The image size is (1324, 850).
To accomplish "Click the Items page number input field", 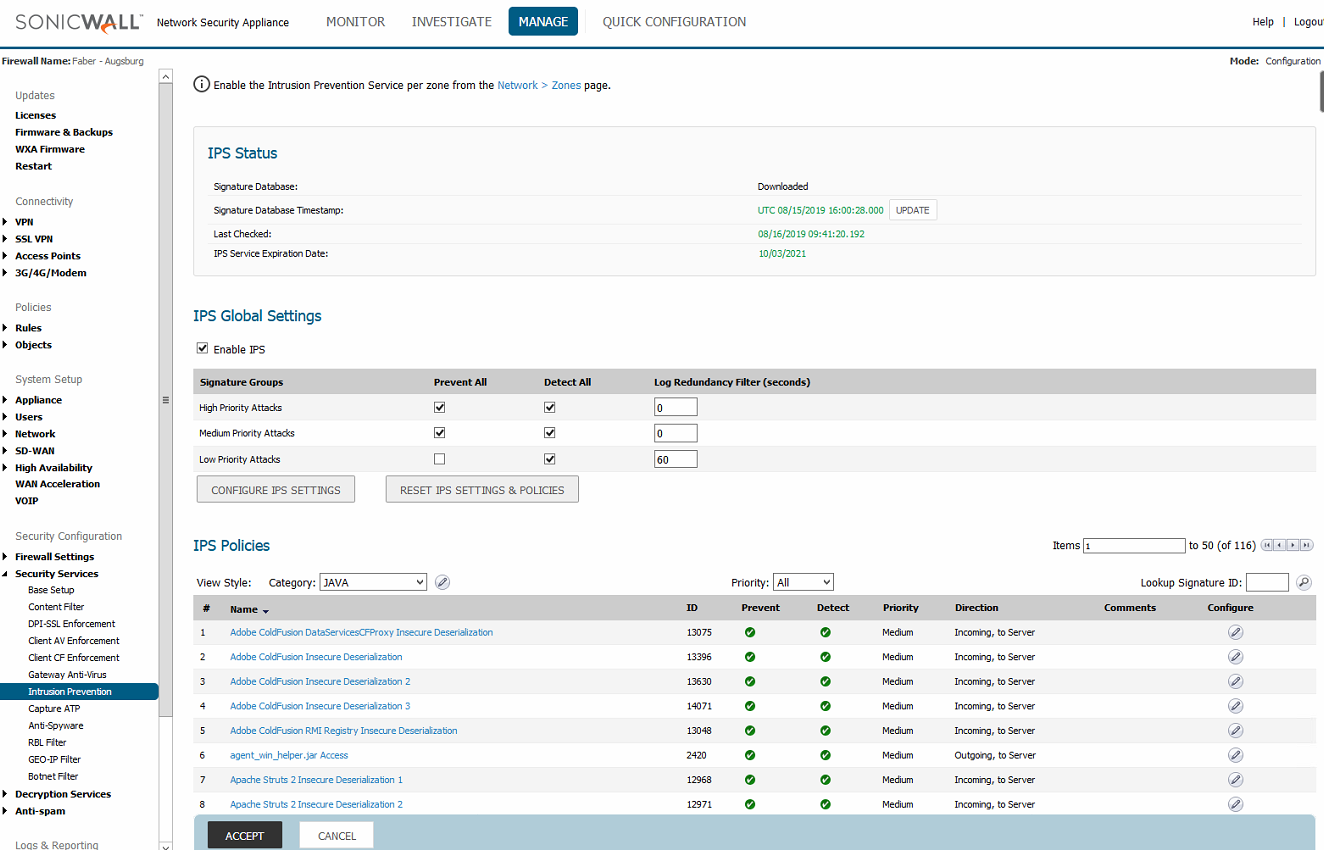I will [x=1134, y=546].
